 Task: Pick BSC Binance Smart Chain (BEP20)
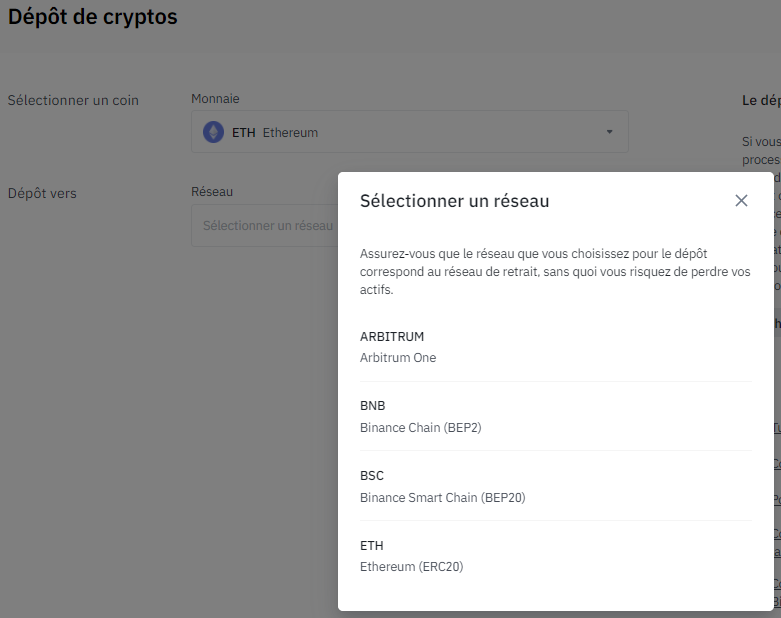pyautogui.click(x=555, y=486)
